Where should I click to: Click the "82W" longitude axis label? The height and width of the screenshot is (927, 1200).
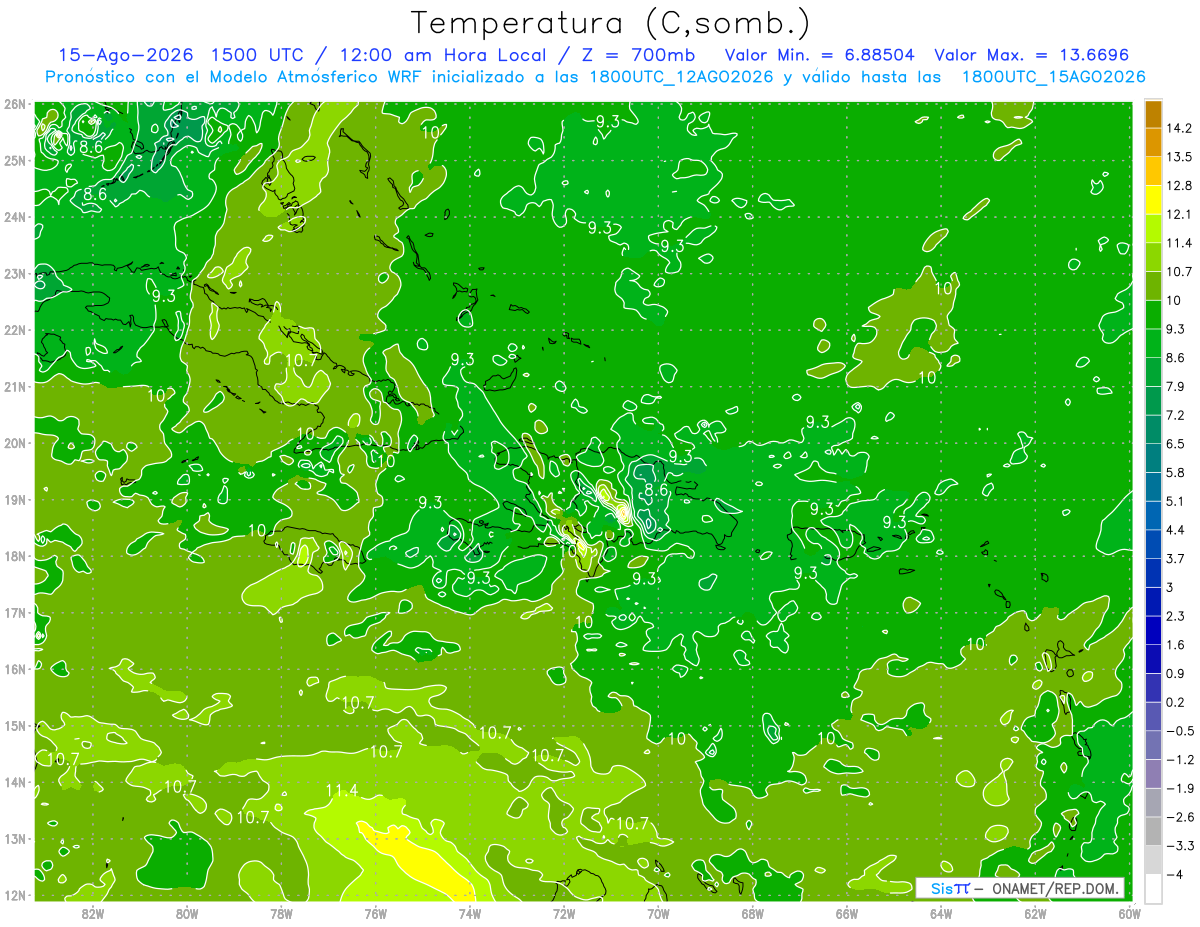(93, 912)
